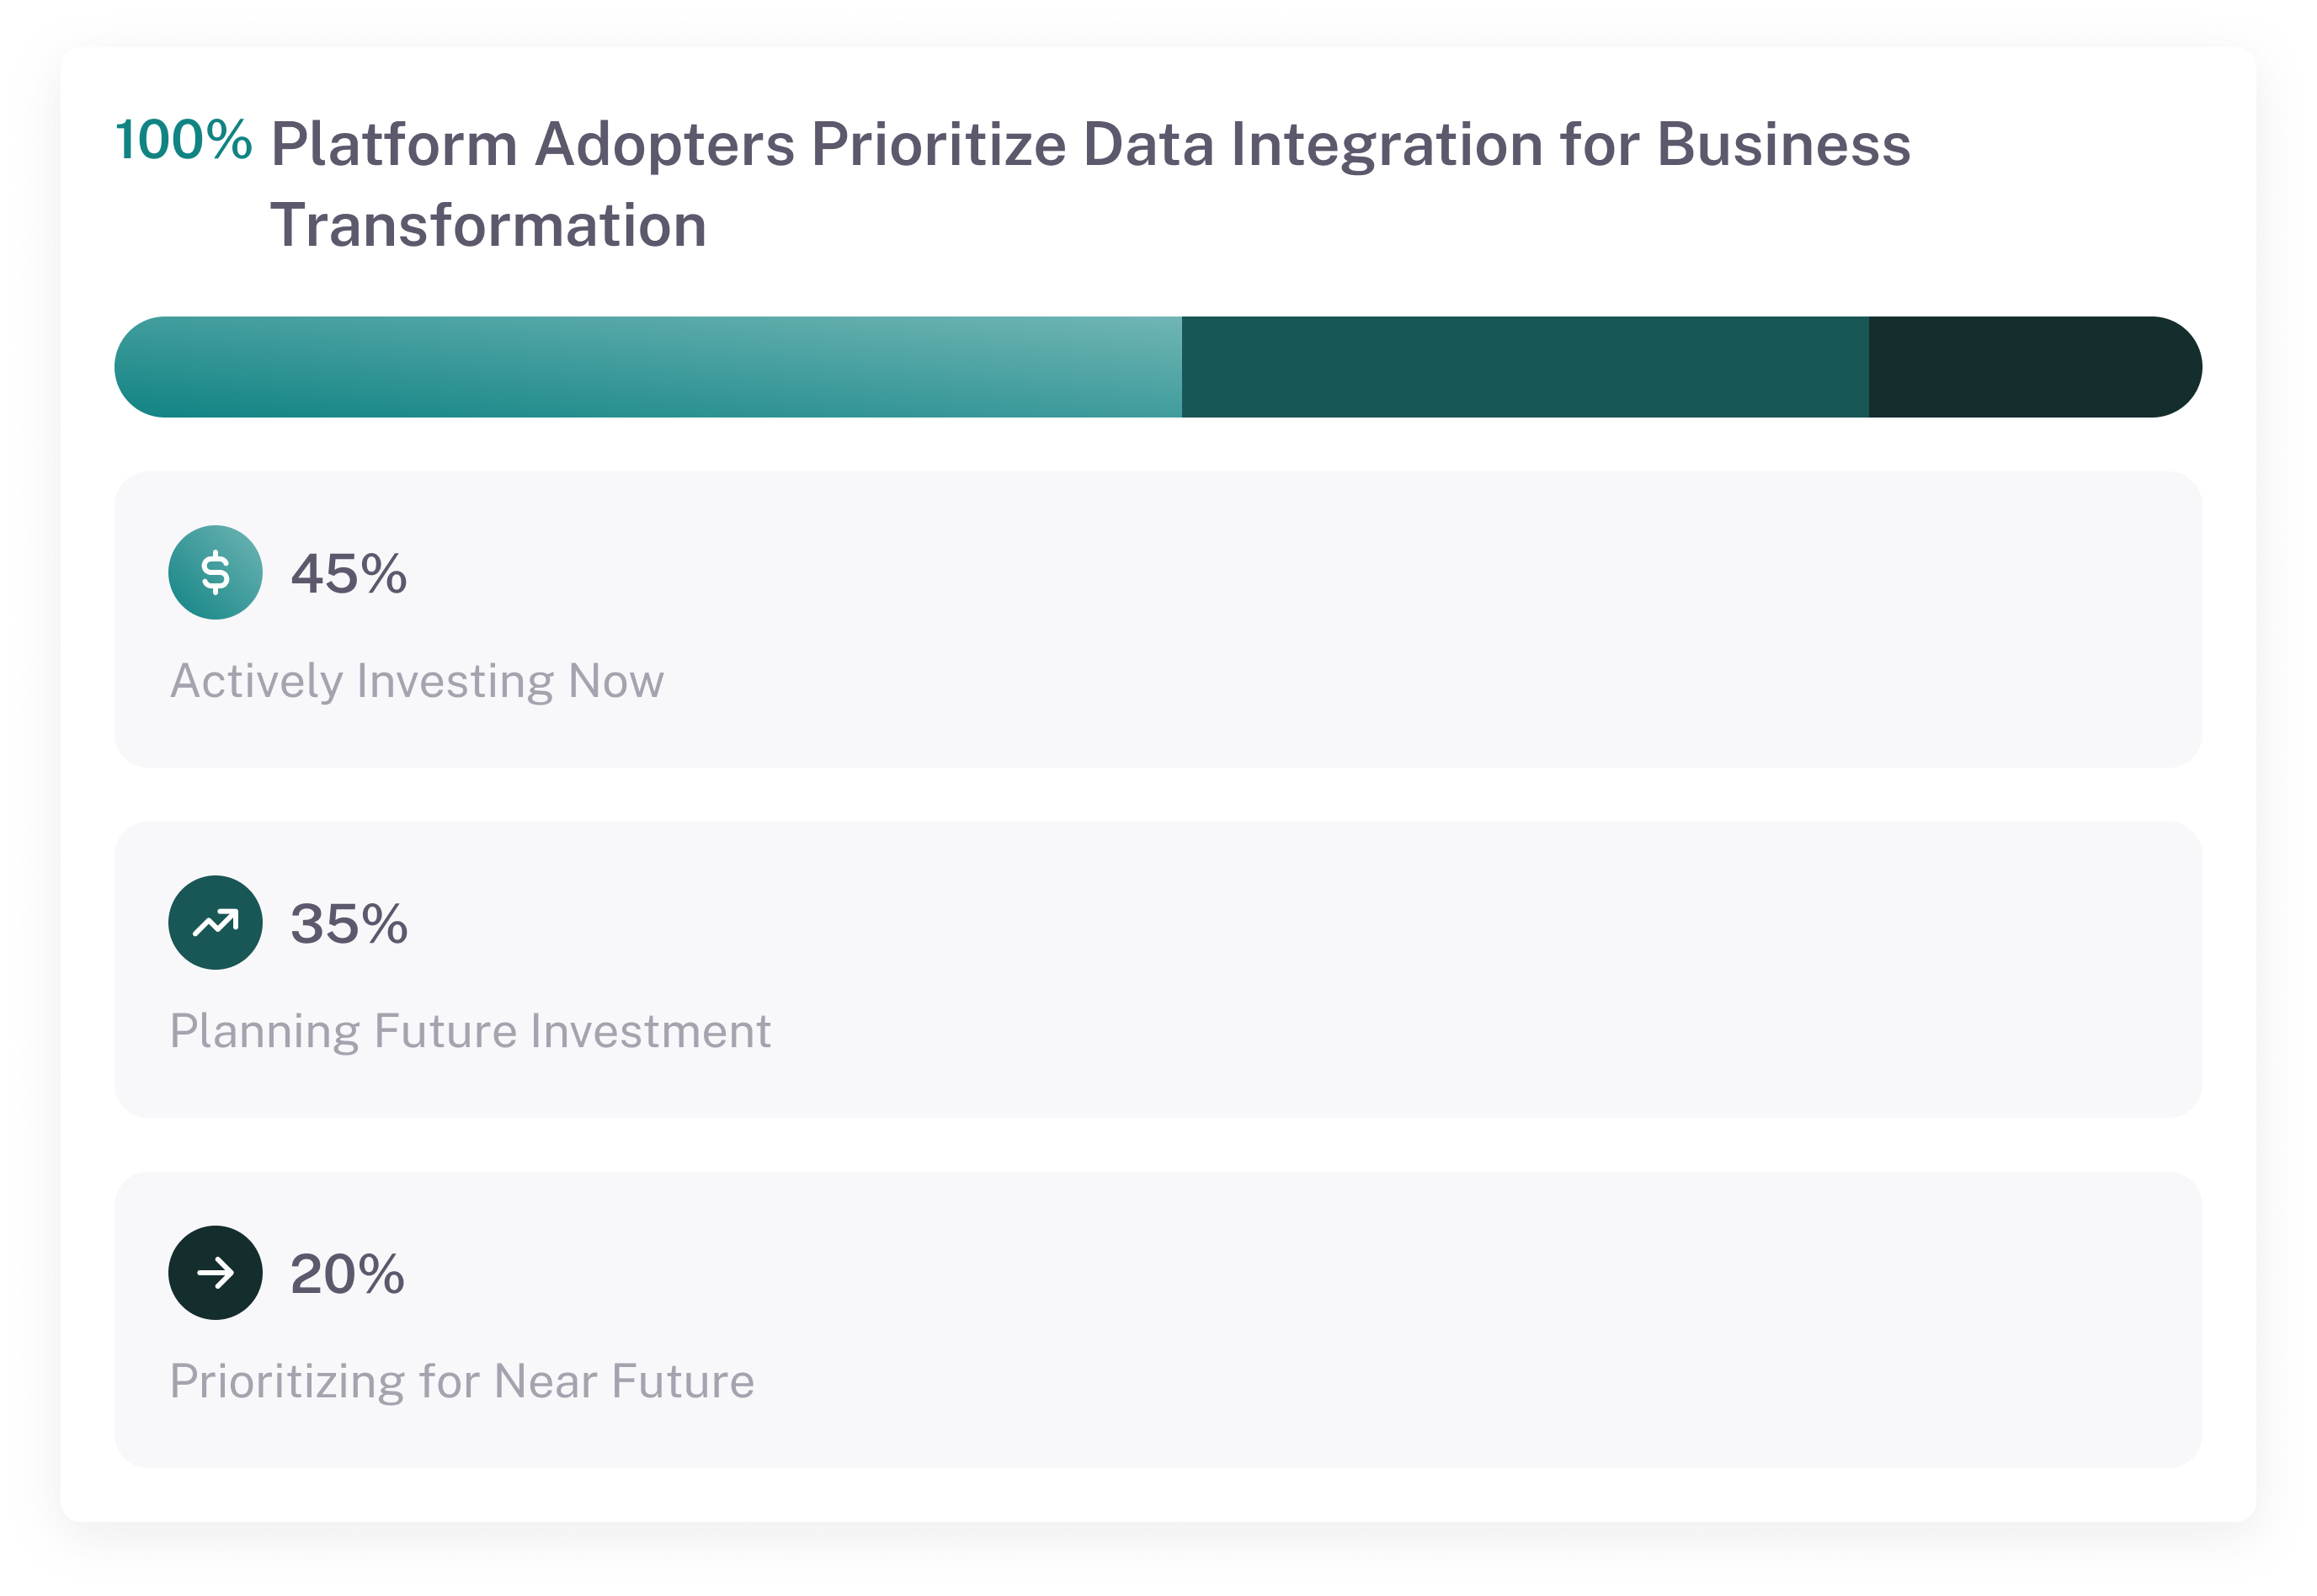Click the Platform Adopters headline first line
Viewport: 2317px width, 1596px height.
[x=1090, y=144]
